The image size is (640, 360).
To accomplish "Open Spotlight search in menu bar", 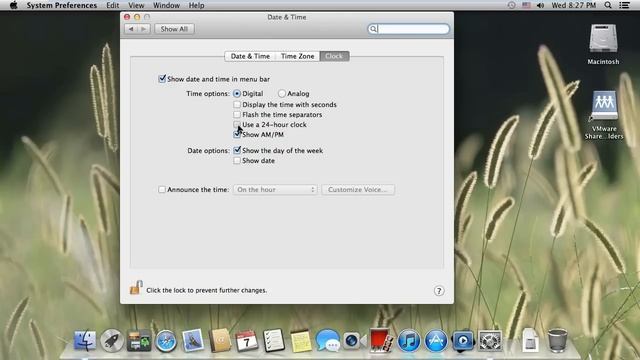I will (x=608, y=5).
